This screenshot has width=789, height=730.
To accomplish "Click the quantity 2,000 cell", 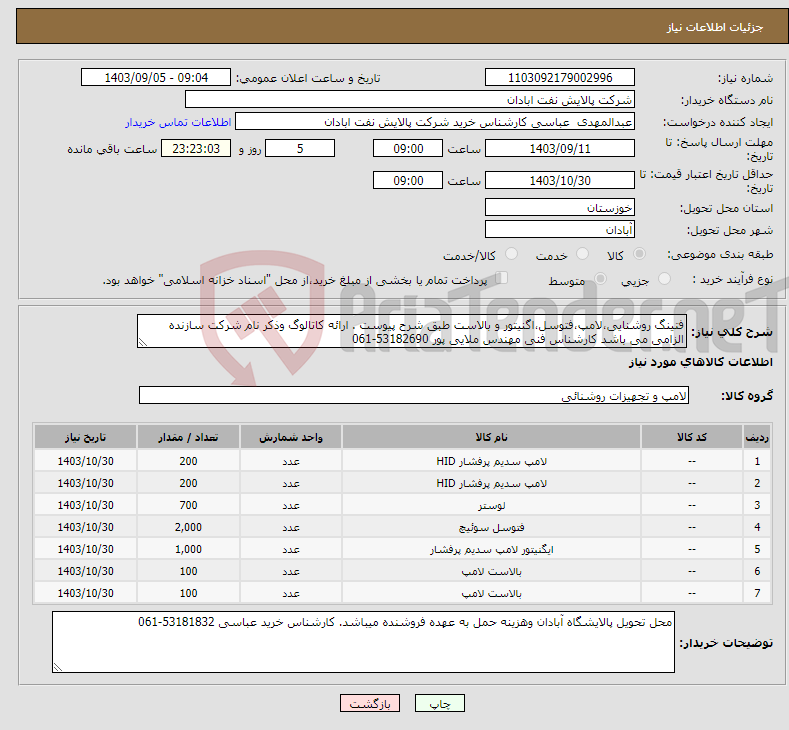I will (x=188, y=527).
